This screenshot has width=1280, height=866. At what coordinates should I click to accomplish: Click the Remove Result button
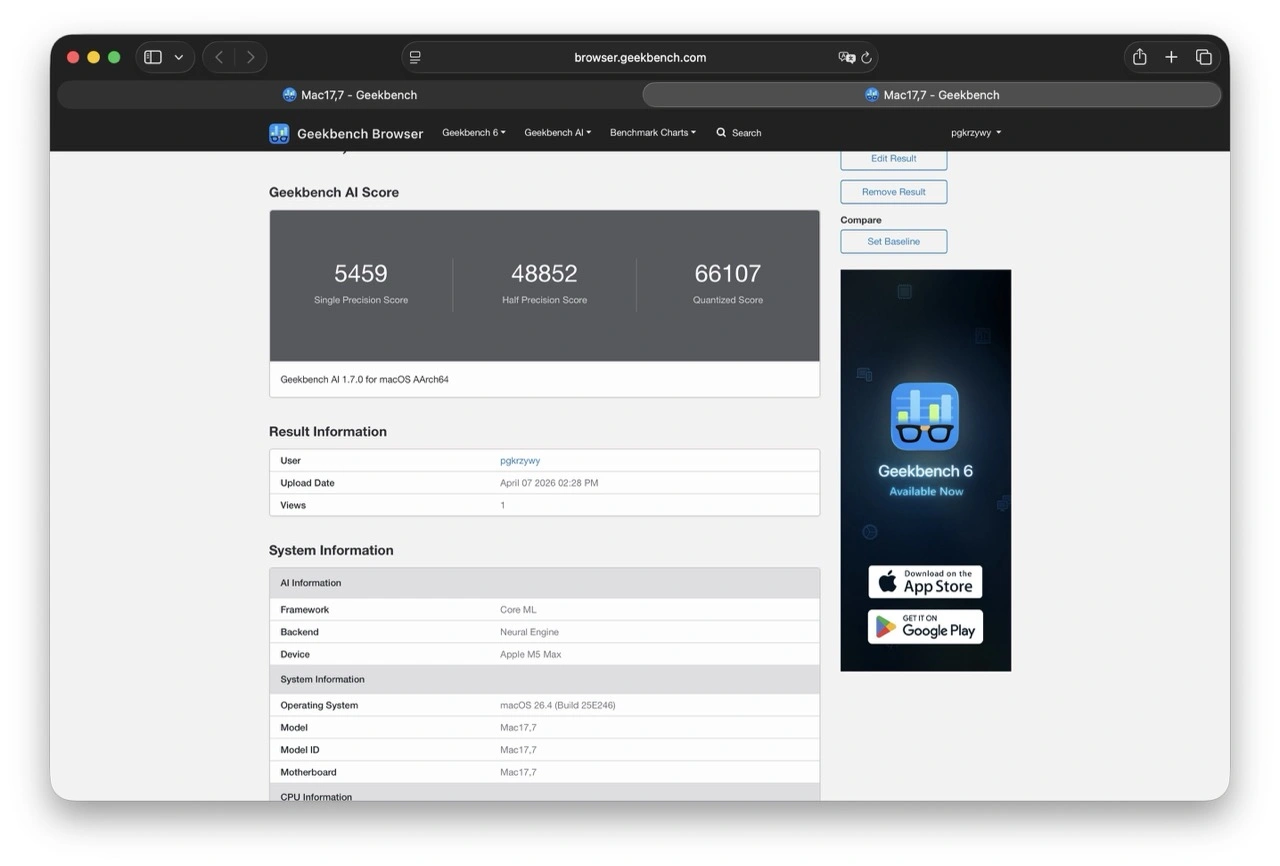[893, 192]
